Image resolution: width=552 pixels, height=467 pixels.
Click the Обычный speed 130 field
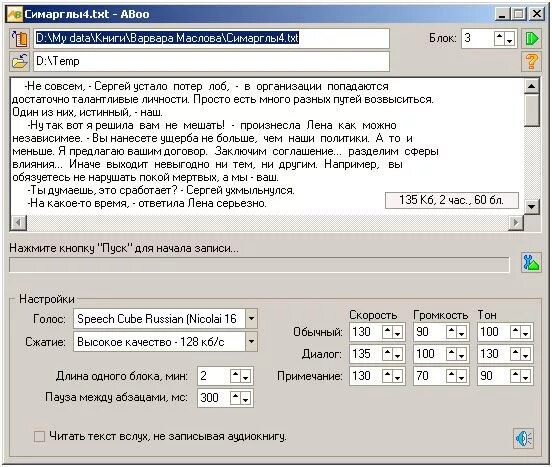[366, 332]
